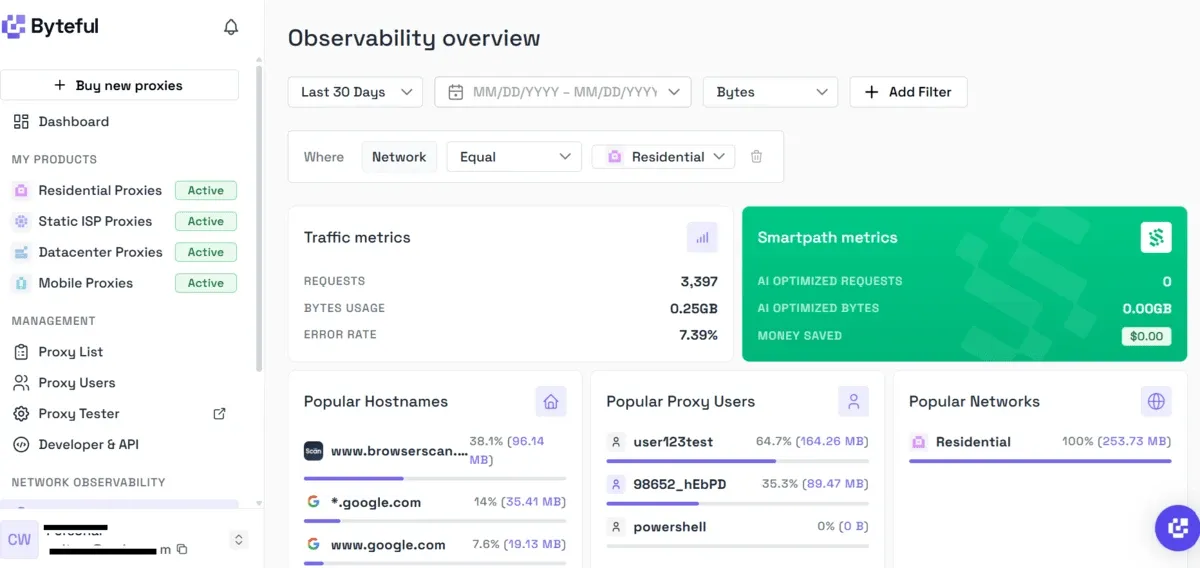Click Popular Hostnames home icon
Image resolution: width=1200 pixels, height=568 pixels.
coord(551,402)
